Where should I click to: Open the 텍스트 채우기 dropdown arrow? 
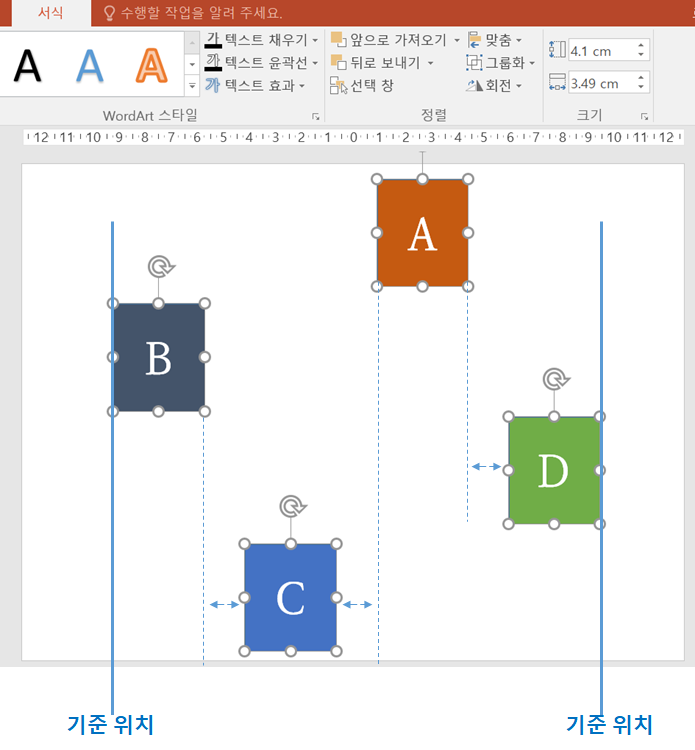coord(315,40)
